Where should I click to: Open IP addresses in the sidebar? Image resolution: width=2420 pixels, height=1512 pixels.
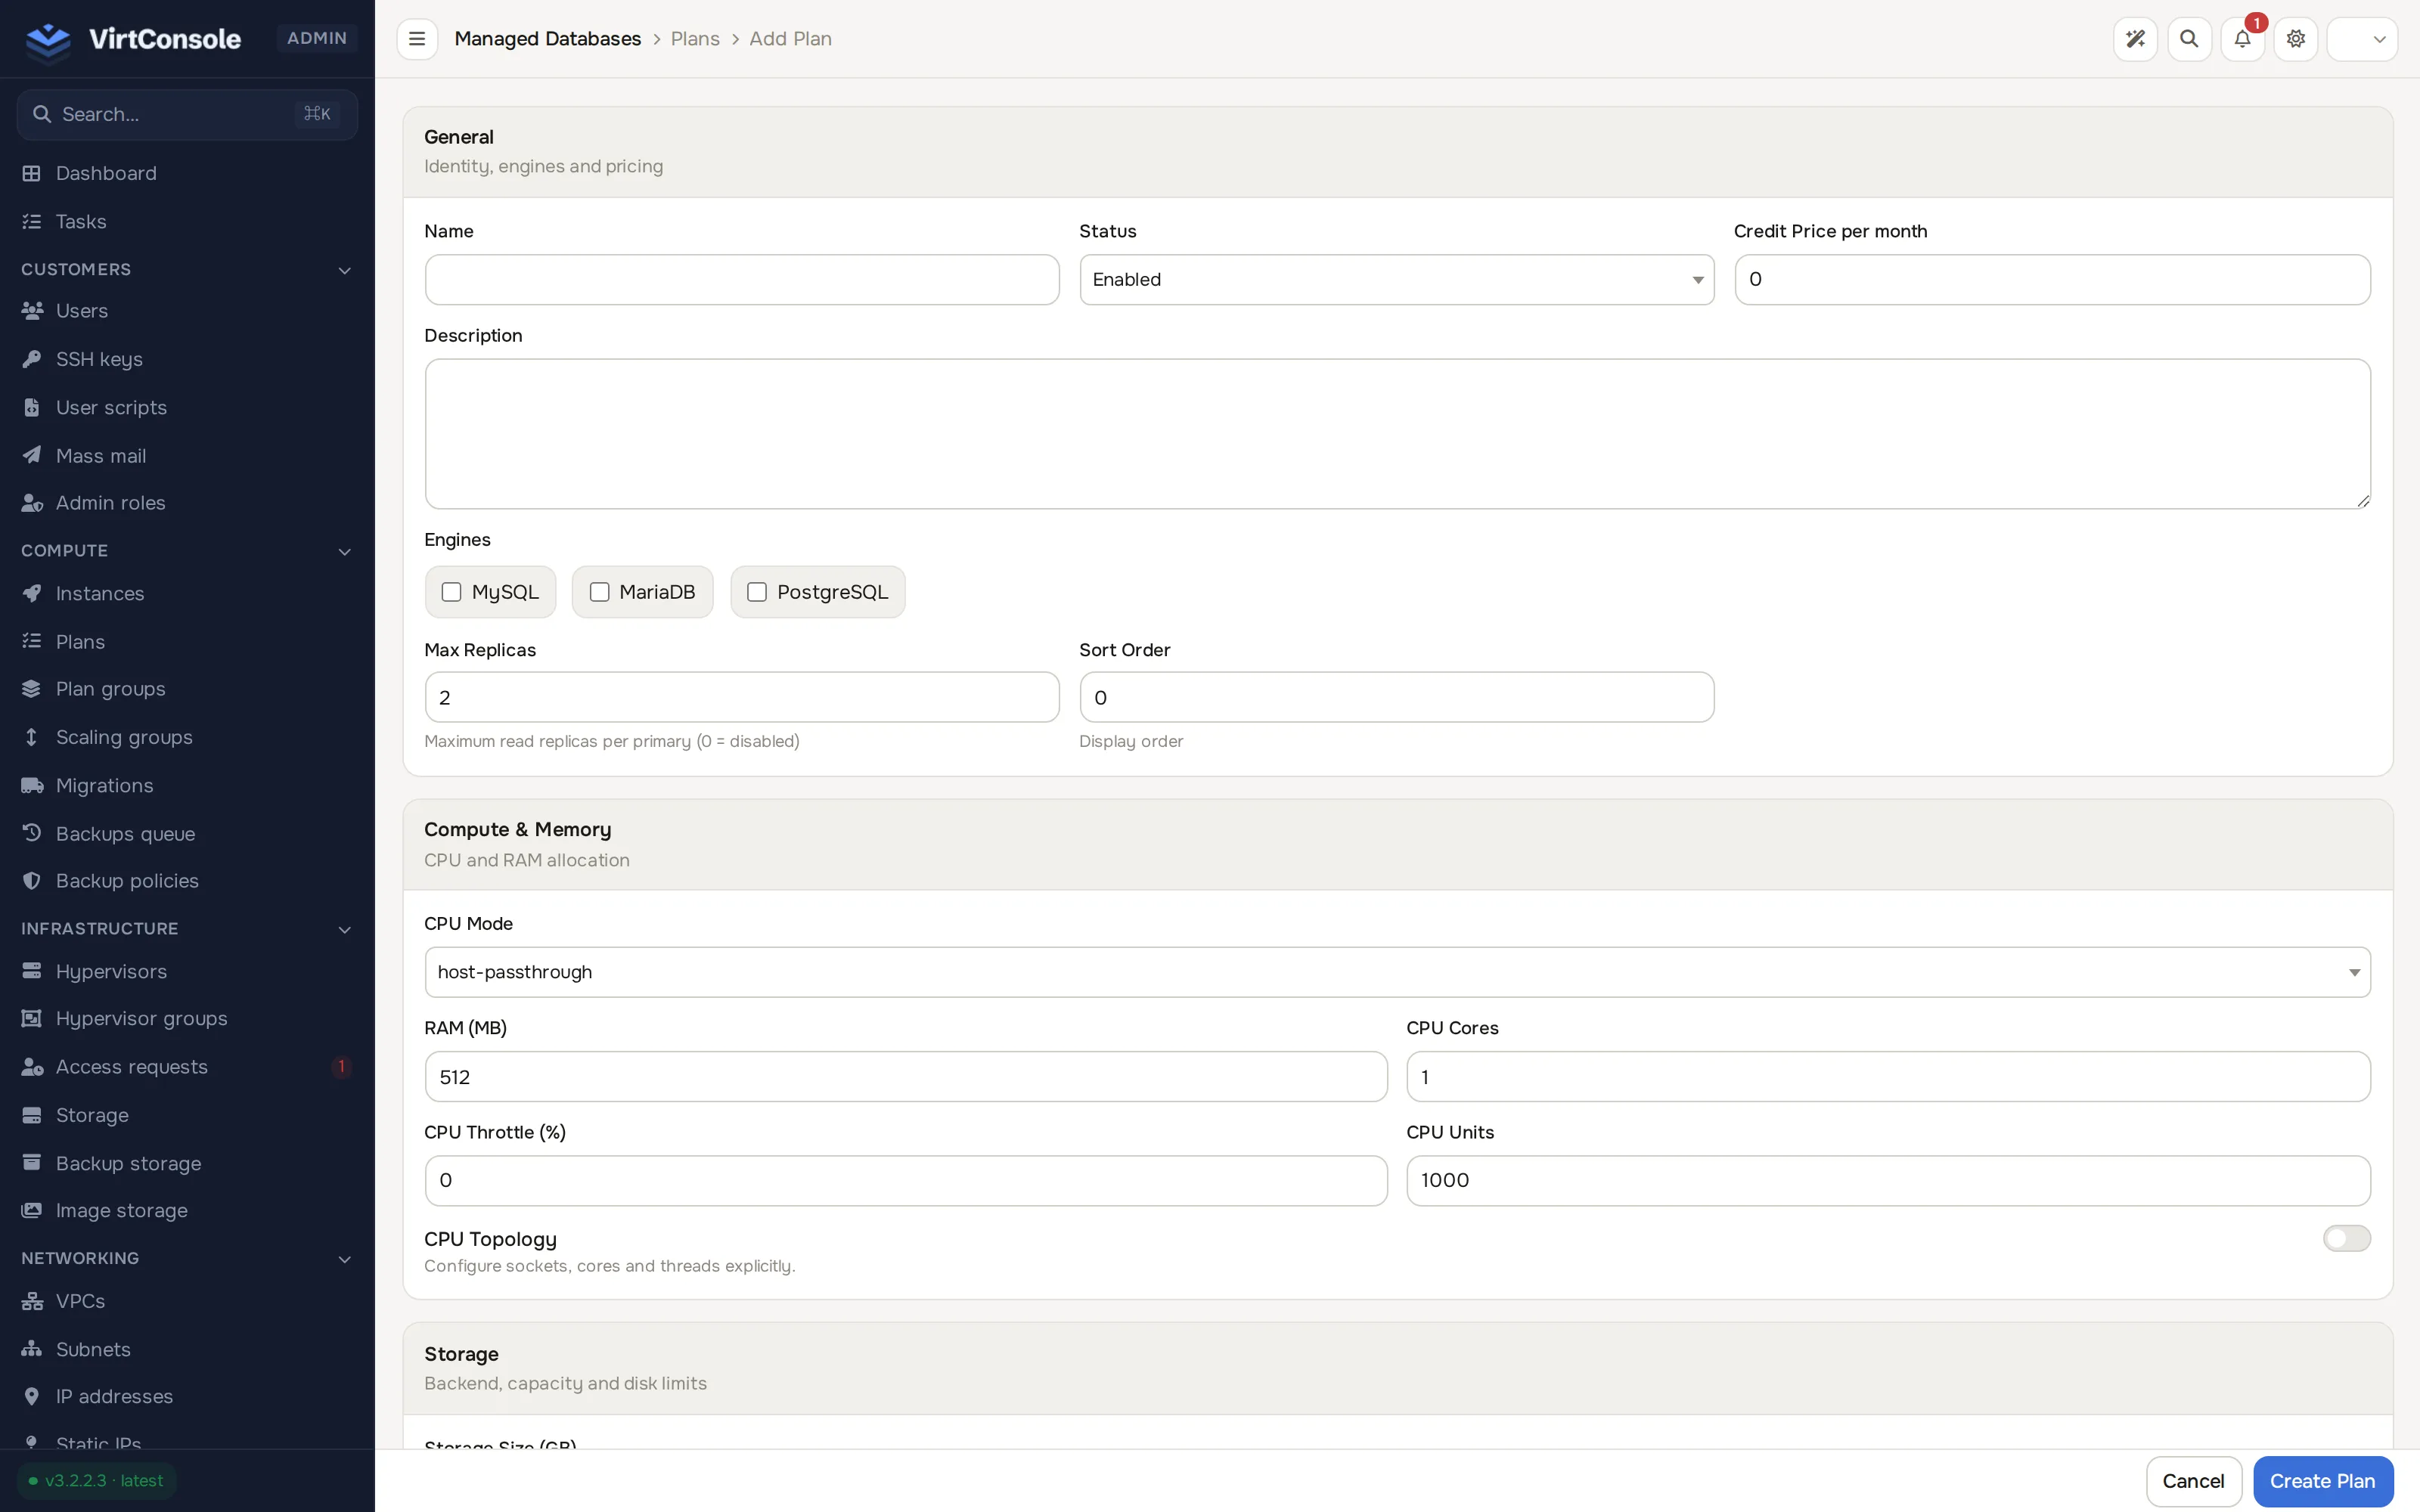pyautogui.click(x=187, y=1396)
